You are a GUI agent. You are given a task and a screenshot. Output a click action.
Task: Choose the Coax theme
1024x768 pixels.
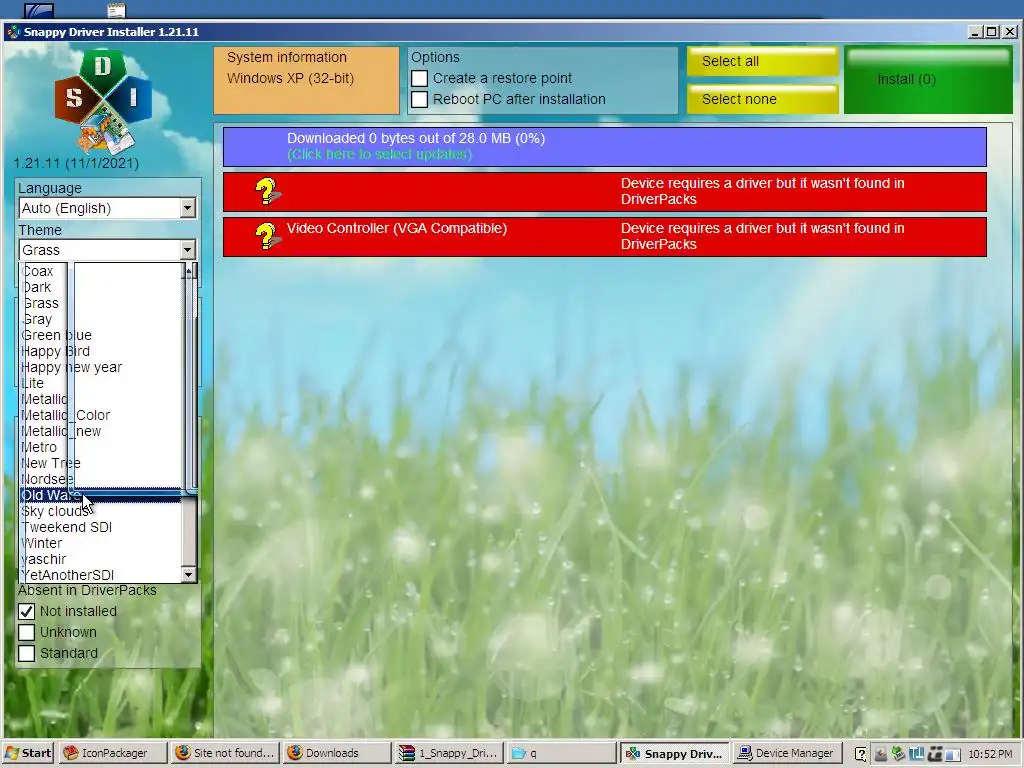click(101, 271)
